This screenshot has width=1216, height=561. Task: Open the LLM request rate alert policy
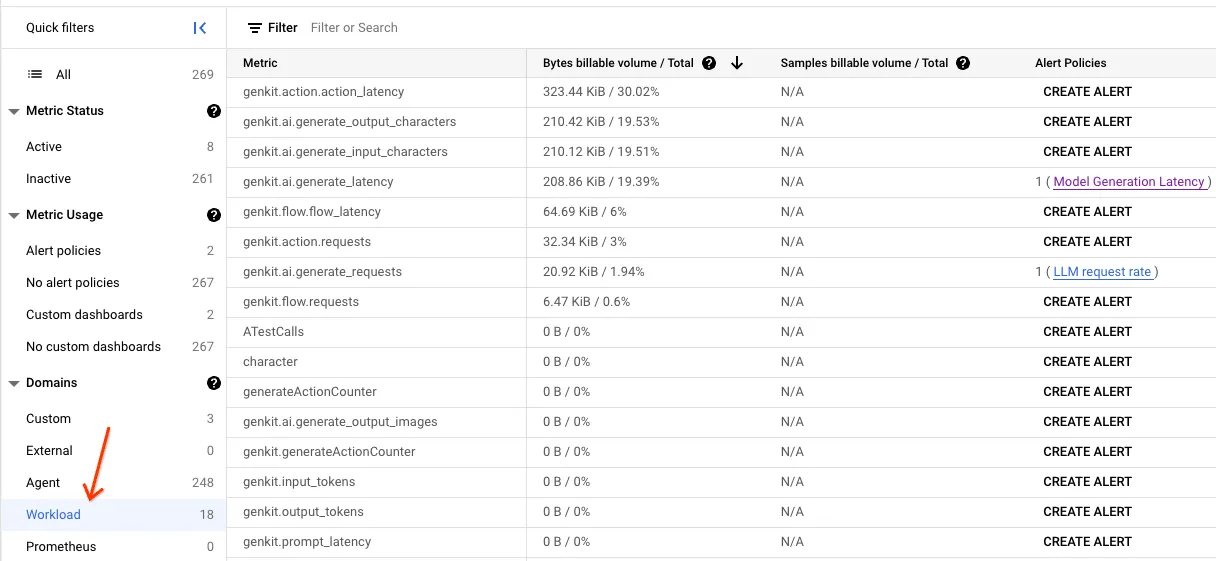(1102, 272)
